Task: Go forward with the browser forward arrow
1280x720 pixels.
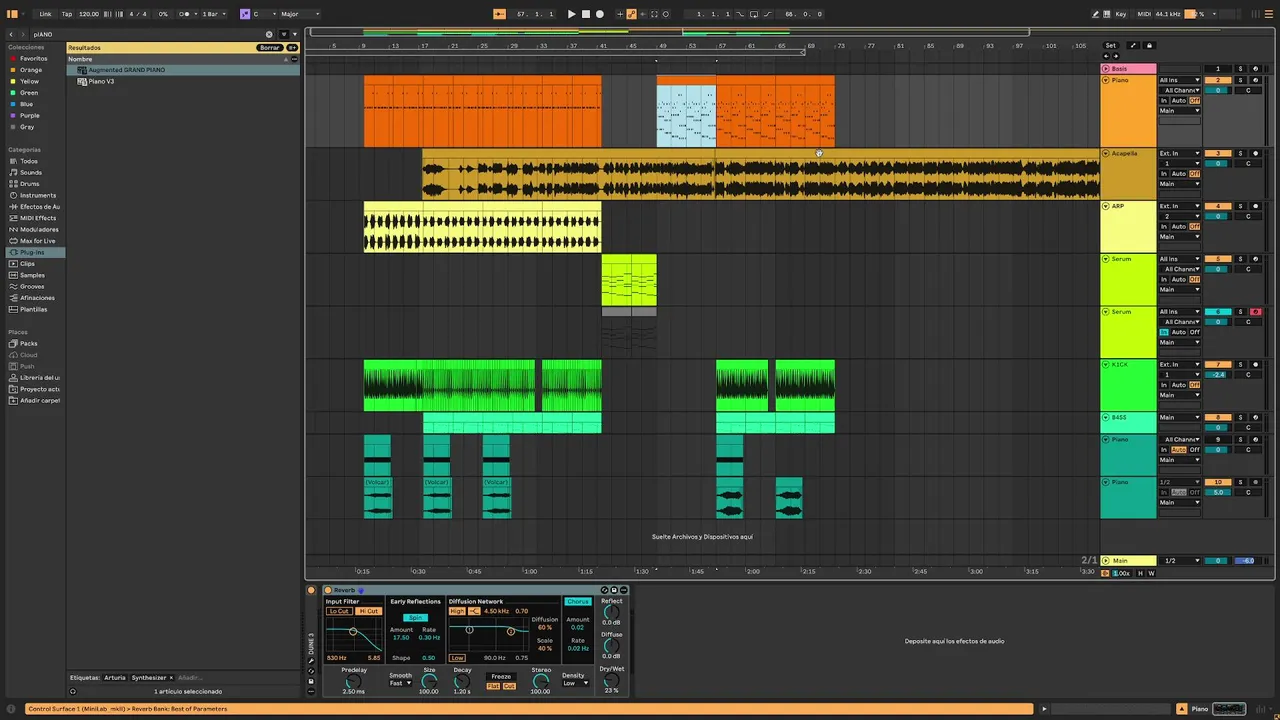Action: click(25, 34)
